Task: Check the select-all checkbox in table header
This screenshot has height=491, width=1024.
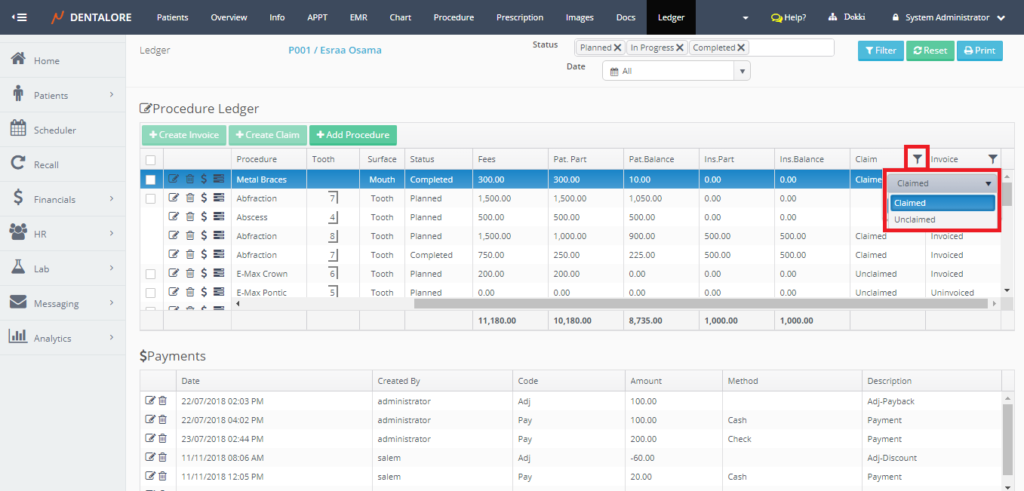Action: 150,159
